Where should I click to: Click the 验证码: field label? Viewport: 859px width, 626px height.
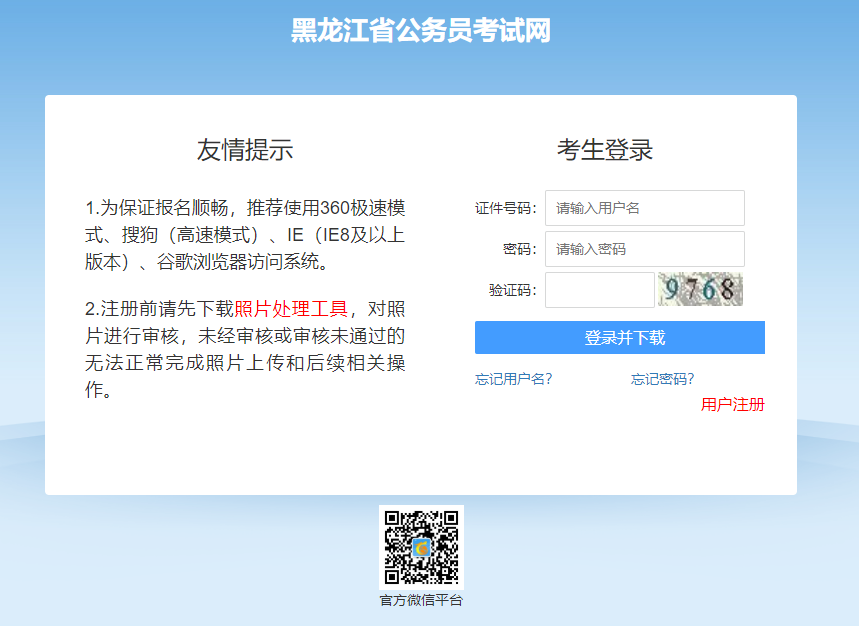tap(512, 290)
